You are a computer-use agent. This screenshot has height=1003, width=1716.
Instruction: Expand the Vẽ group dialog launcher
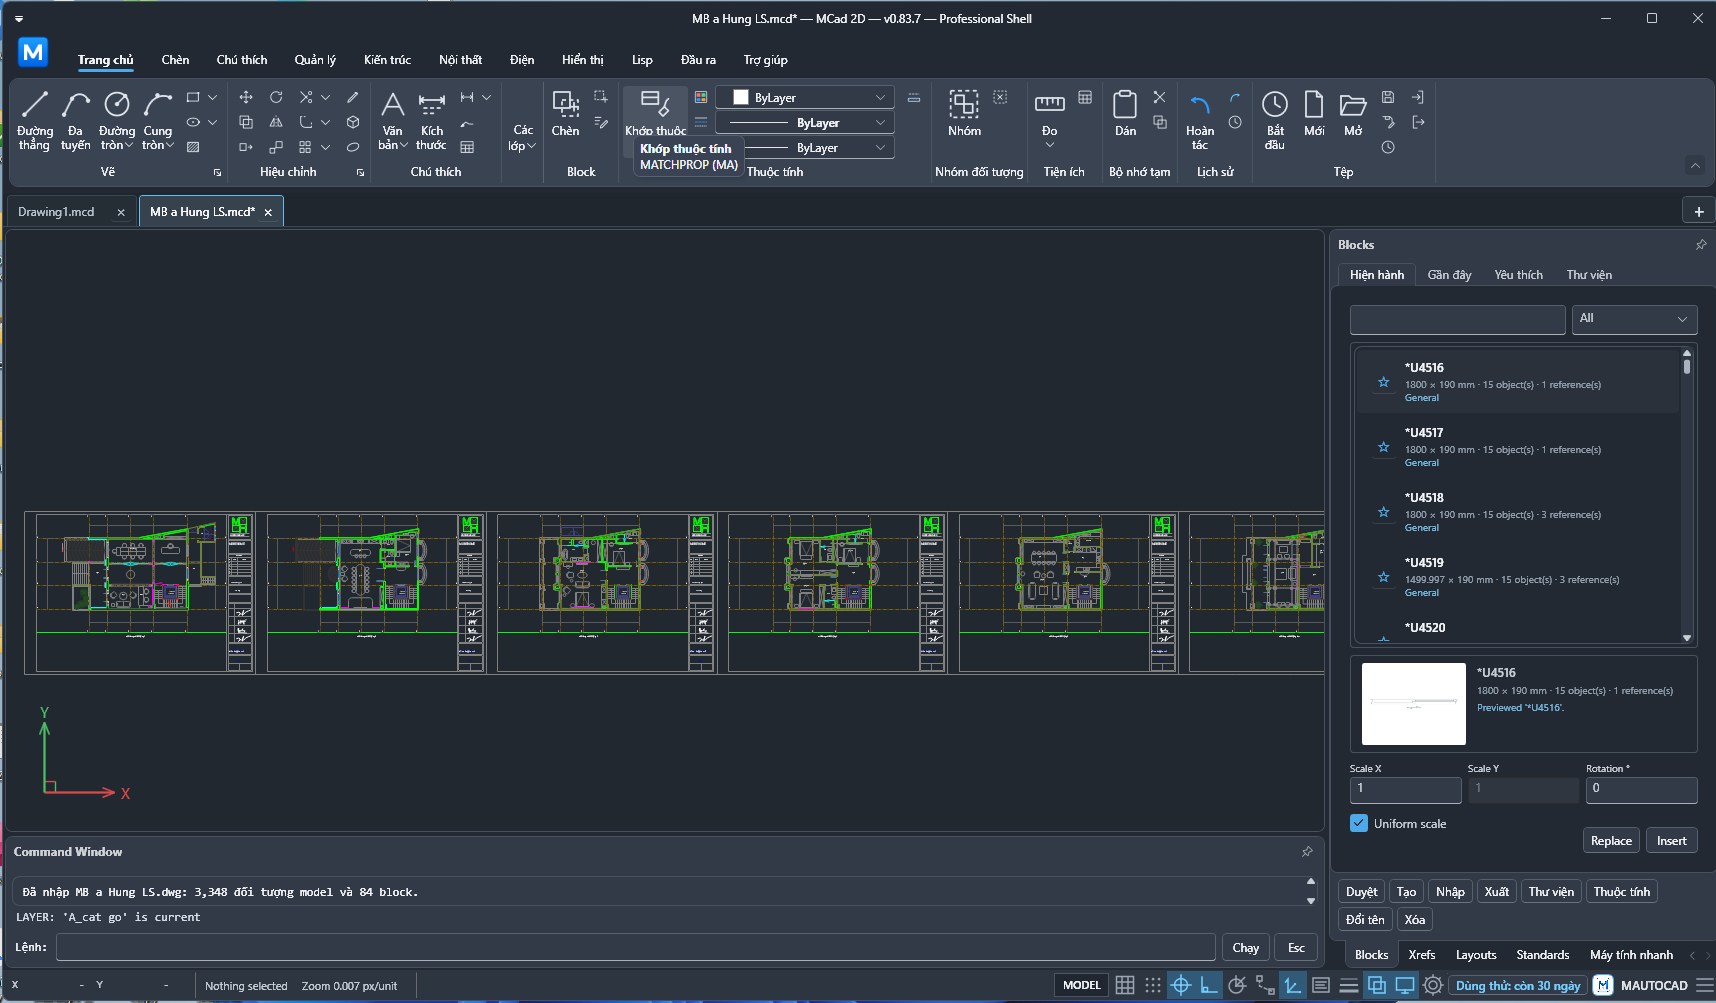[217, 173]
